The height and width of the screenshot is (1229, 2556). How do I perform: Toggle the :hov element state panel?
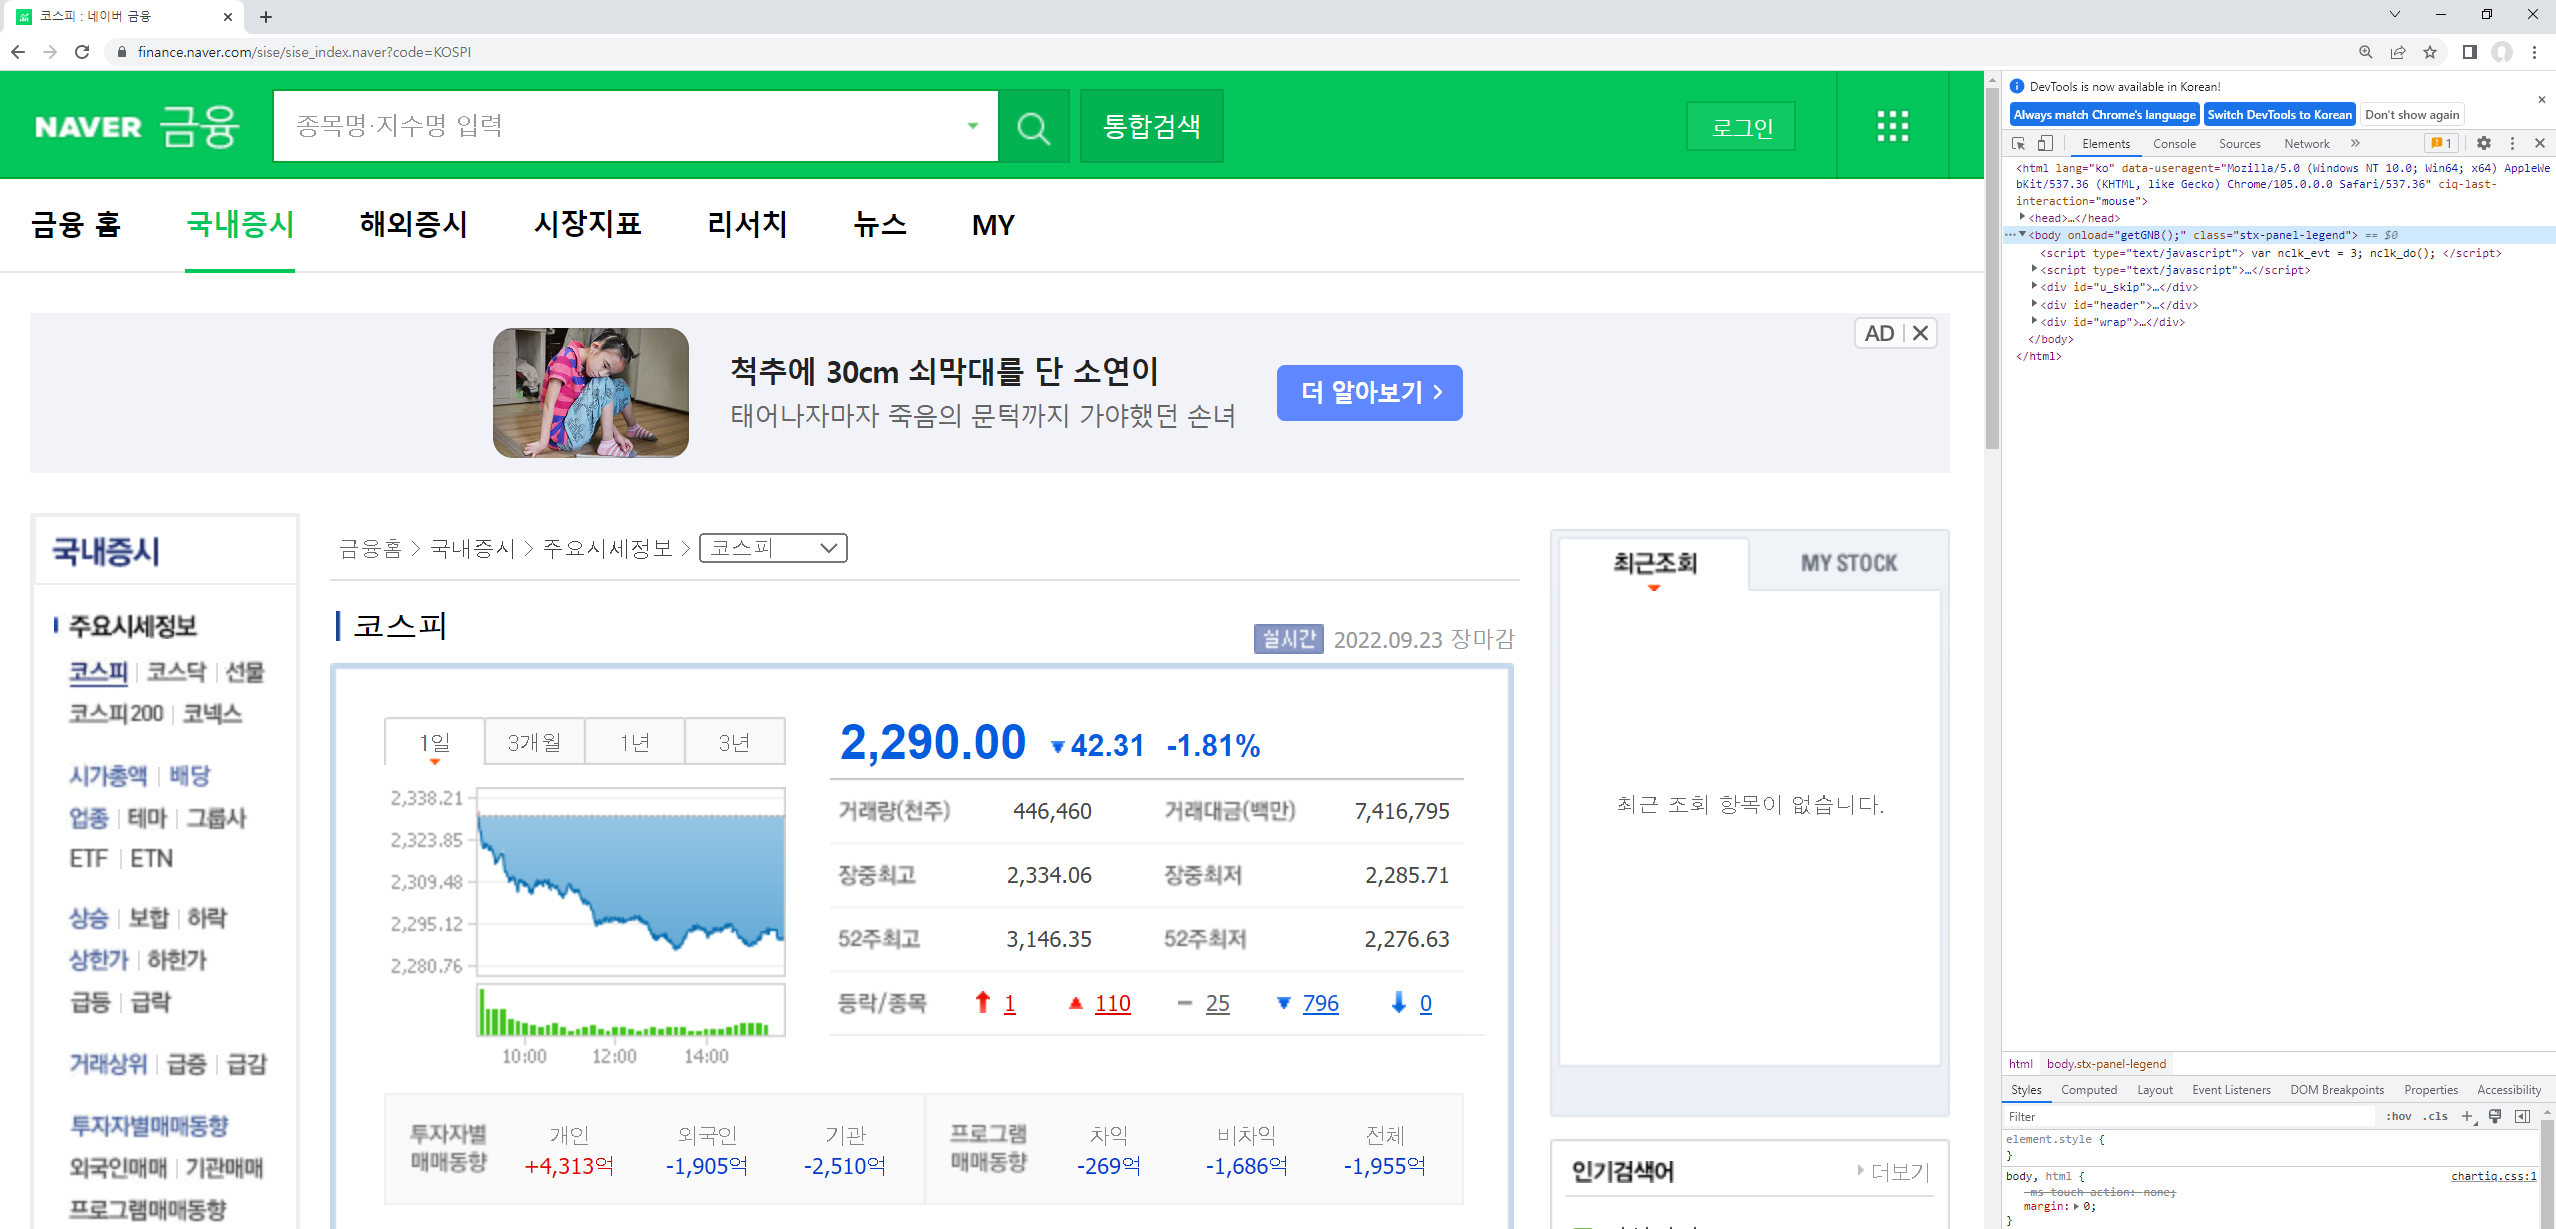[2398, 1116]
